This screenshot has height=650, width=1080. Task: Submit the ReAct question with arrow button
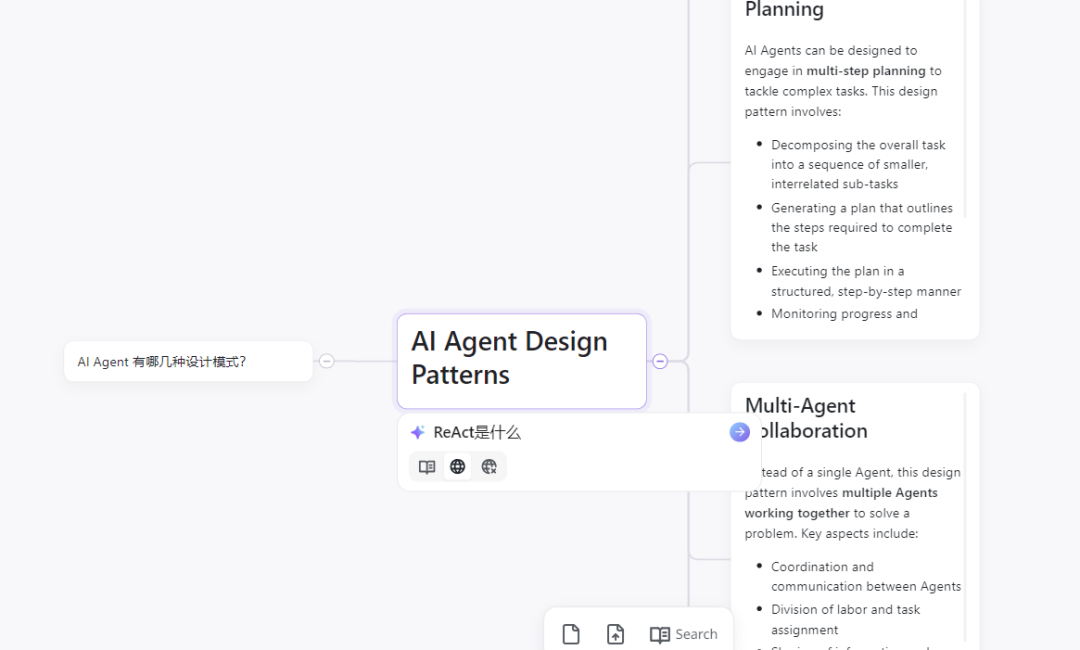(740, 432)
